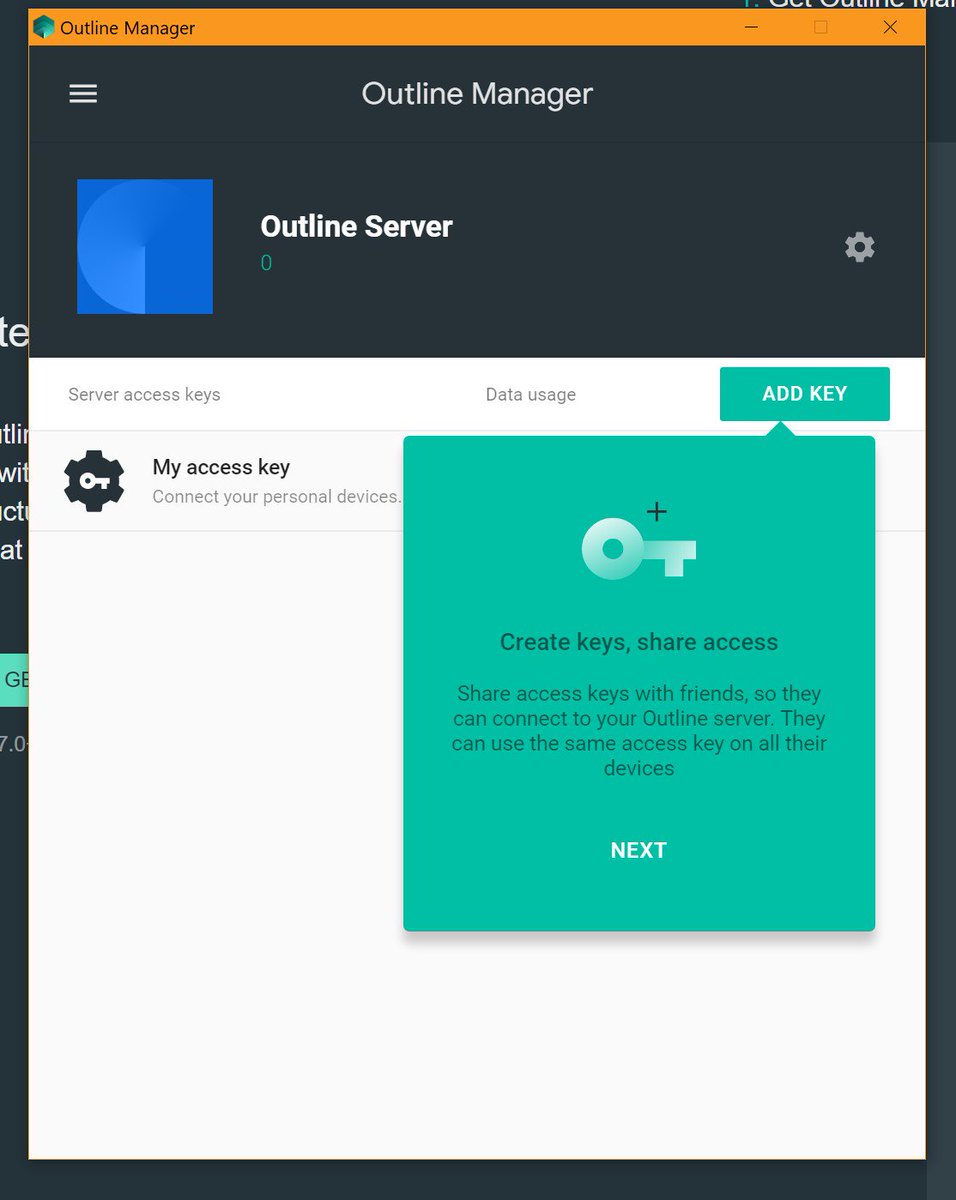Click the Outline app icon in title bar
This screenshot has width=956, height=1200.
click(44, 27)
